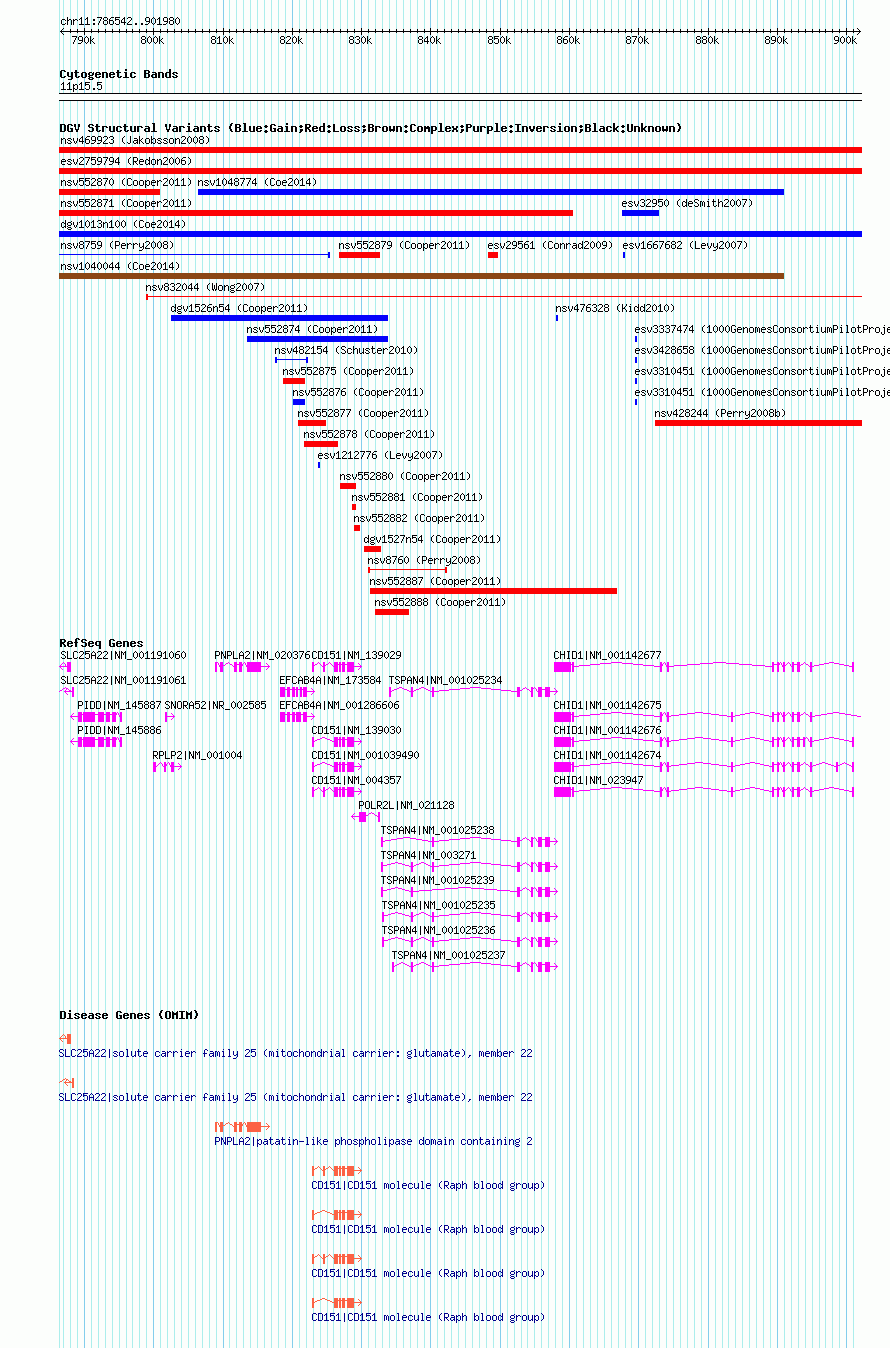Click the PNPLA2|NM_020376 gene label
Image resolution: width=890 pixels, height=1348 pixels.
[262, 655]
